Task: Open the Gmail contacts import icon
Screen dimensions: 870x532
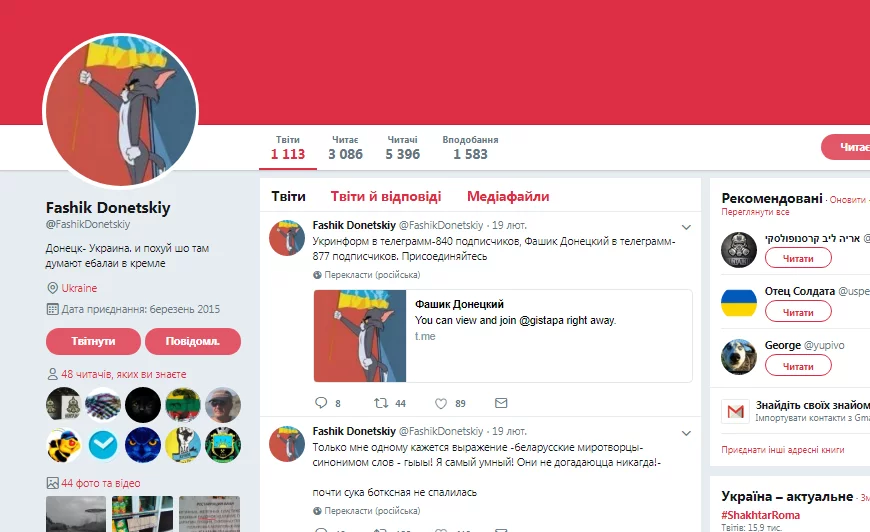Action: coord(735,411)
